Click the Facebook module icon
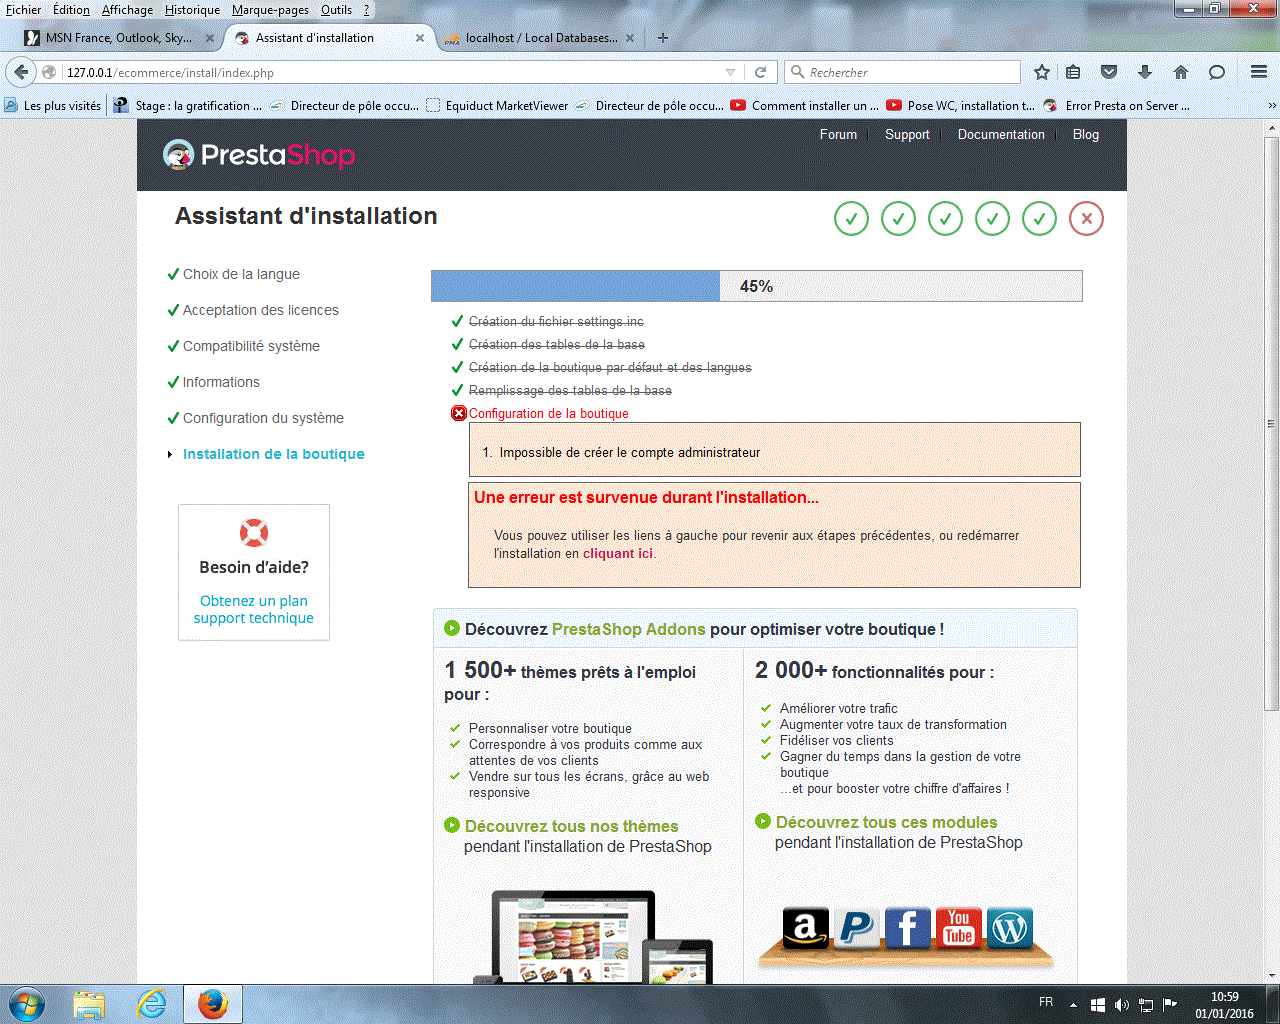 (907, 928)
